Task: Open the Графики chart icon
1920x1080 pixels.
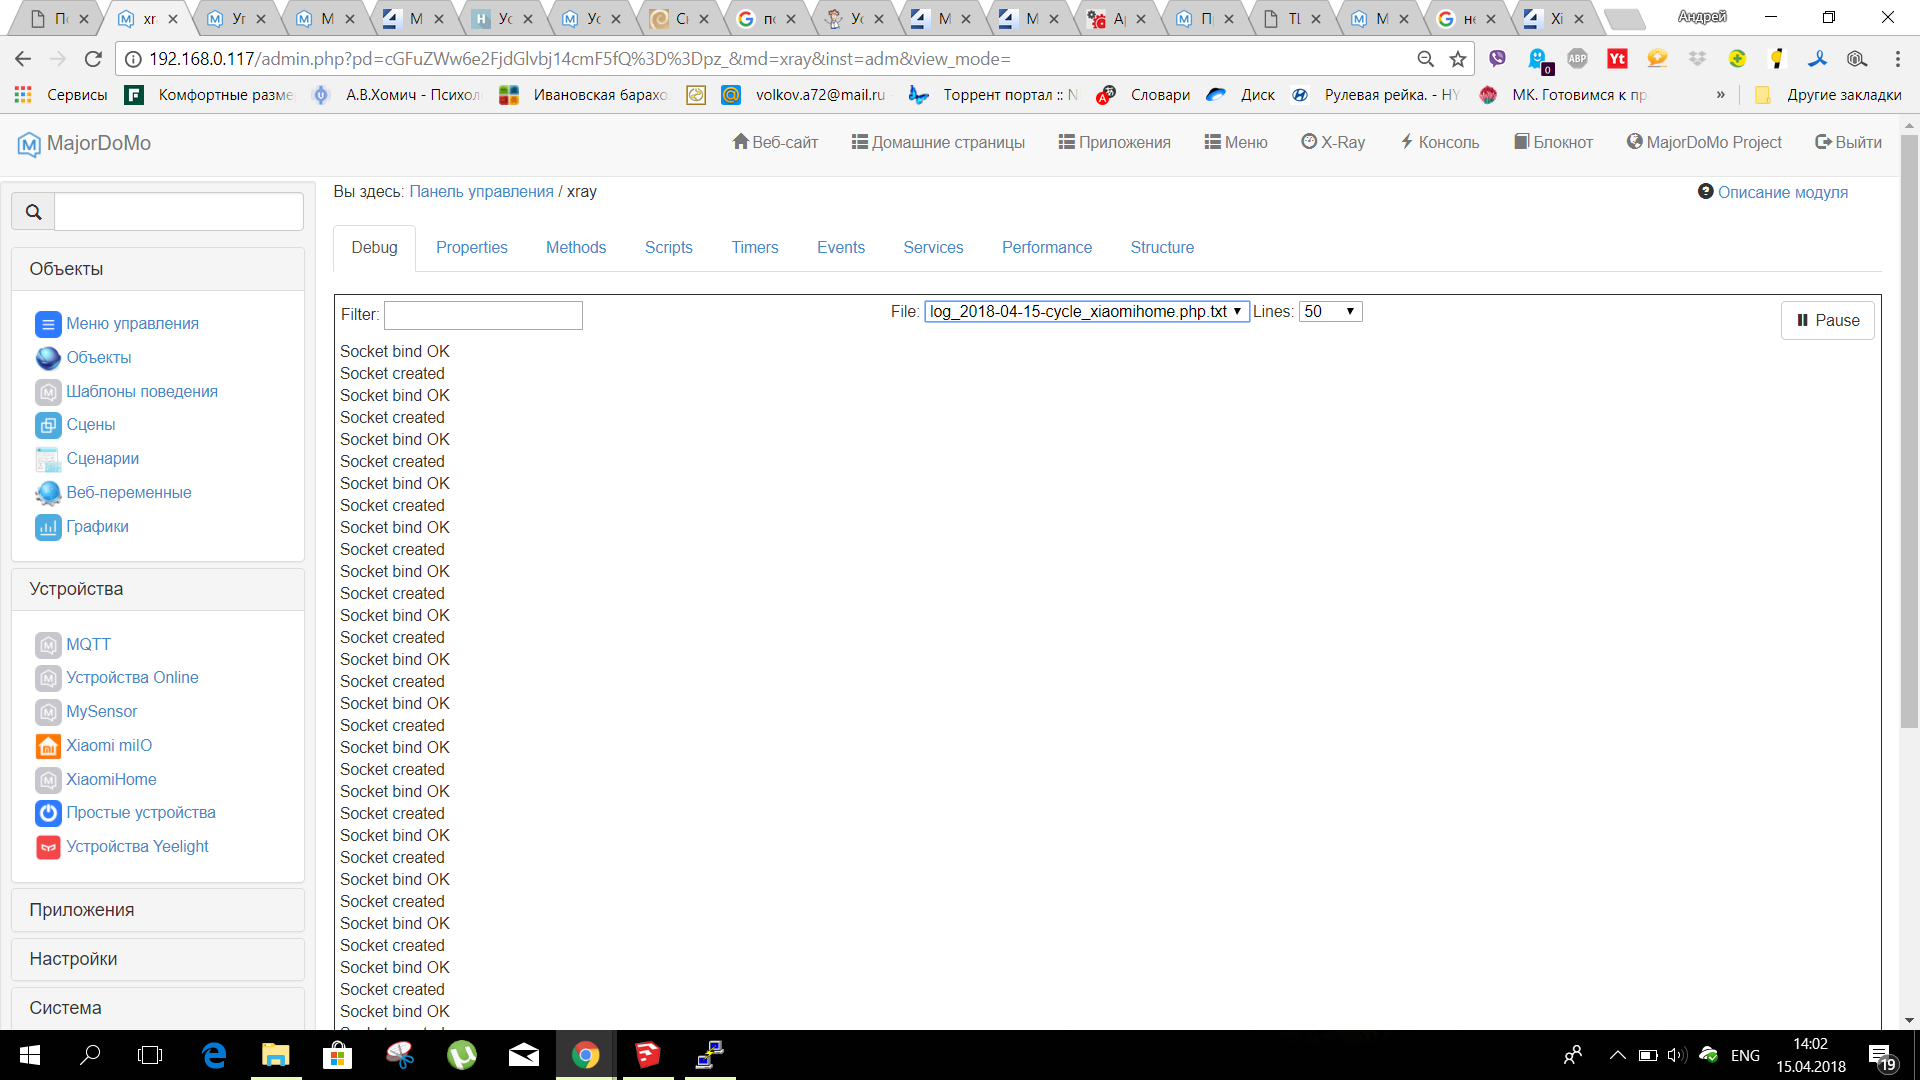Action: pyautogui.click(x=48, y=527)
